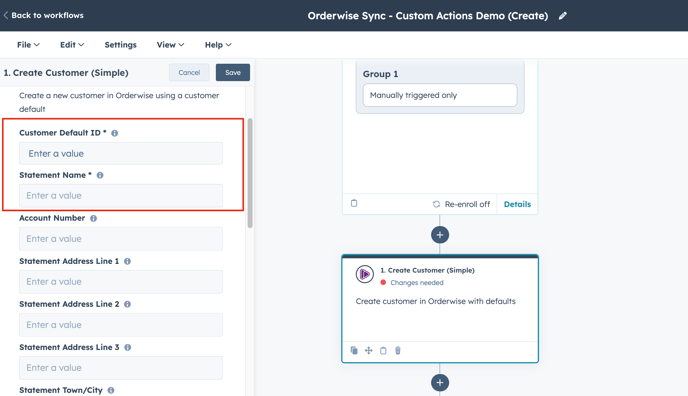The height and width of the screenshot is (396, 688).
Task: Focus Statement Address Line 2 field
Action: [x=121, y=325]
